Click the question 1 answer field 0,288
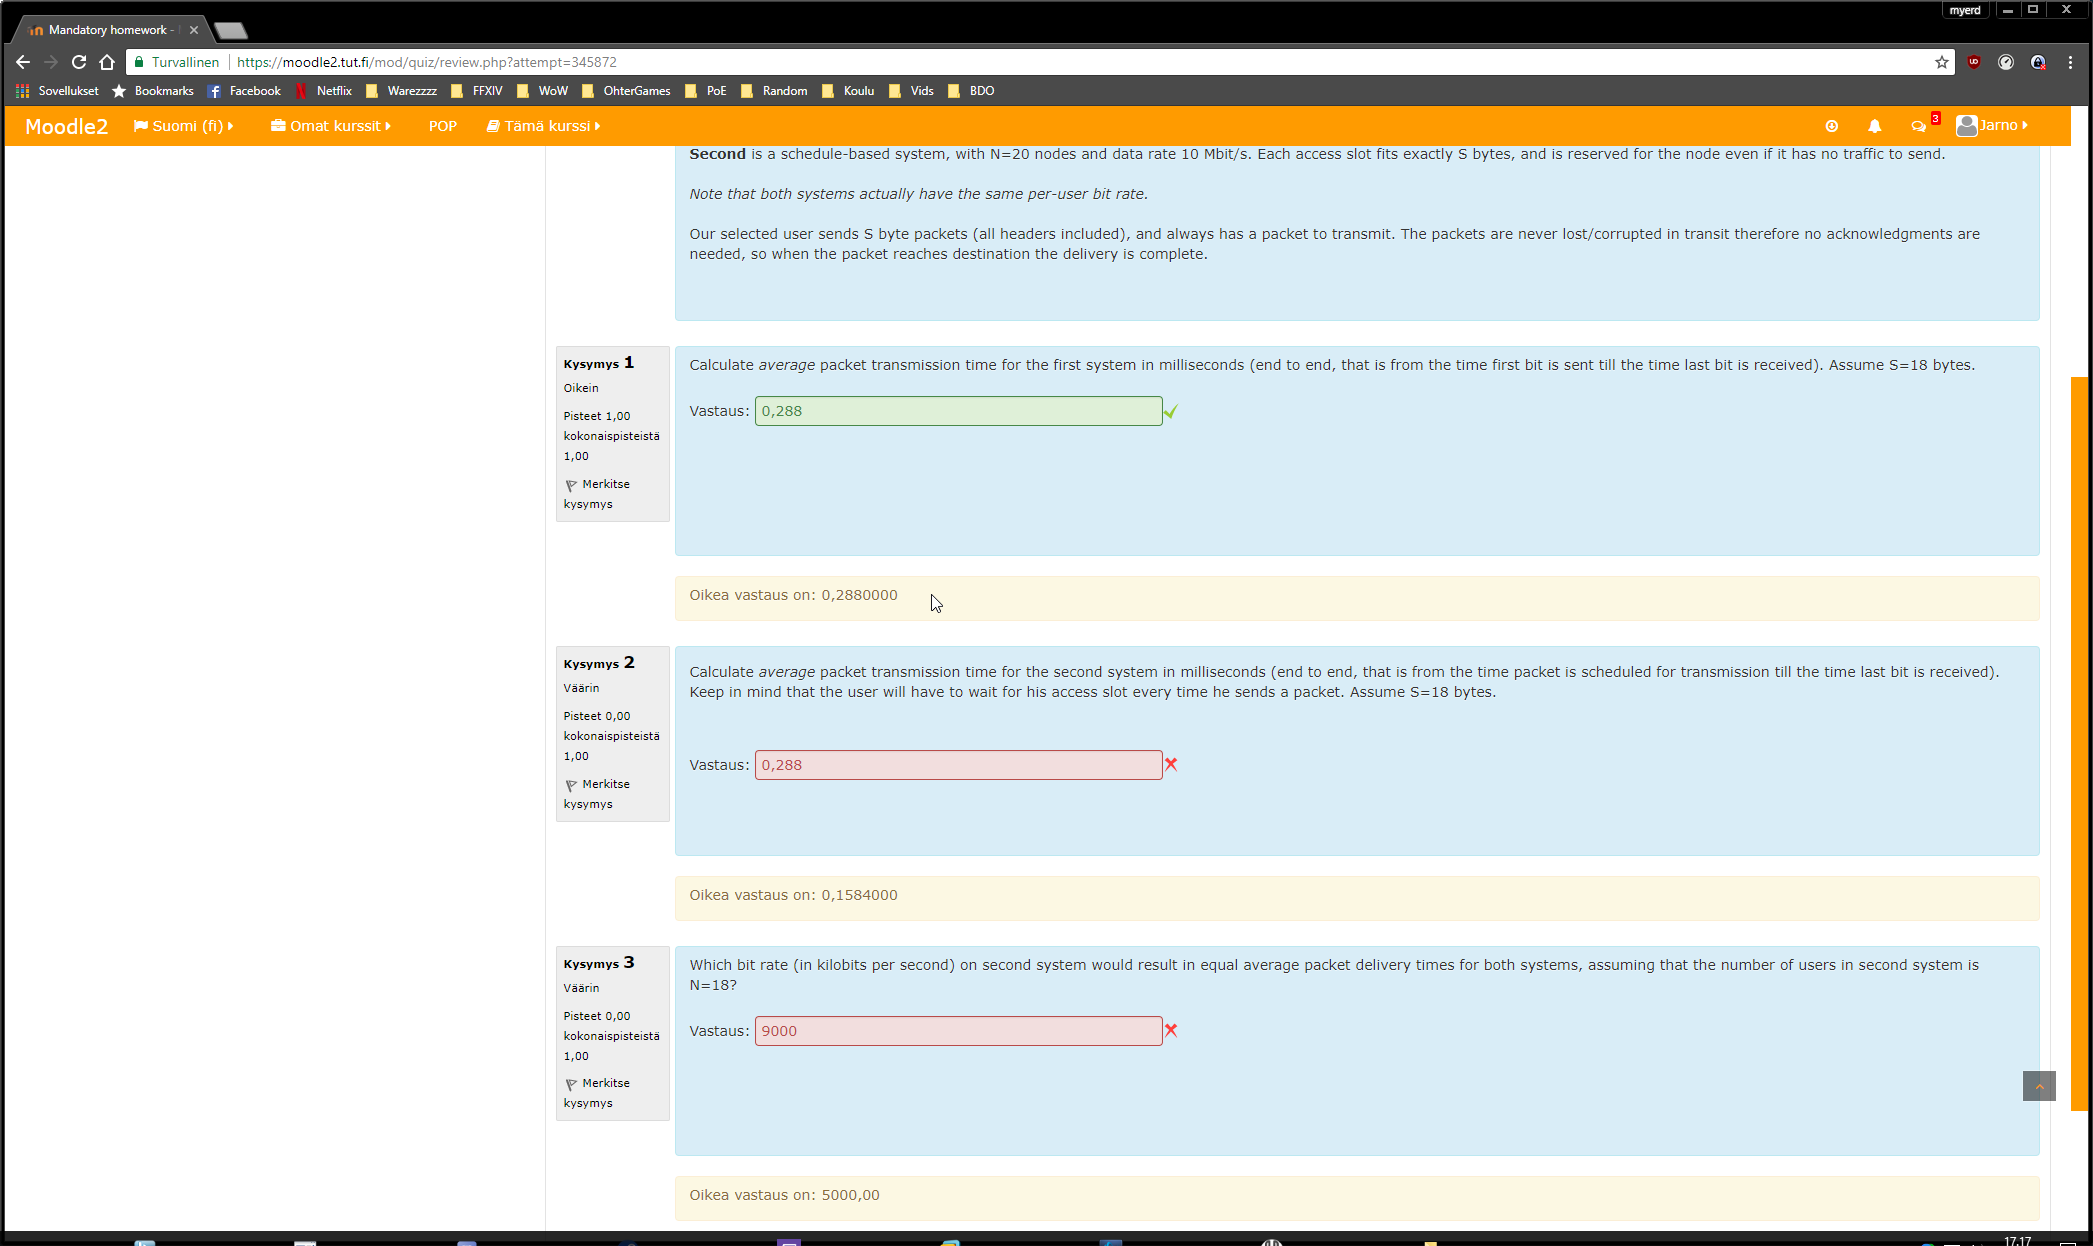This screenshot has width=2093, height=1246. click(x=958, y=411)
